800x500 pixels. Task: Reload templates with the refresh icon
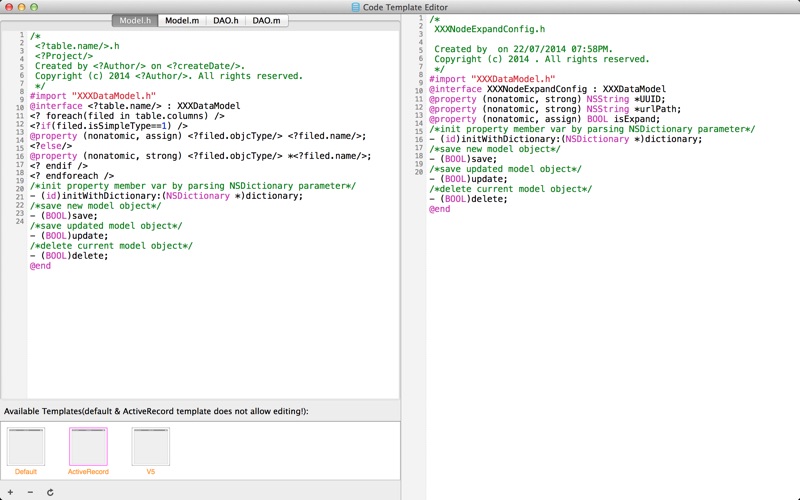pos(50,492)
